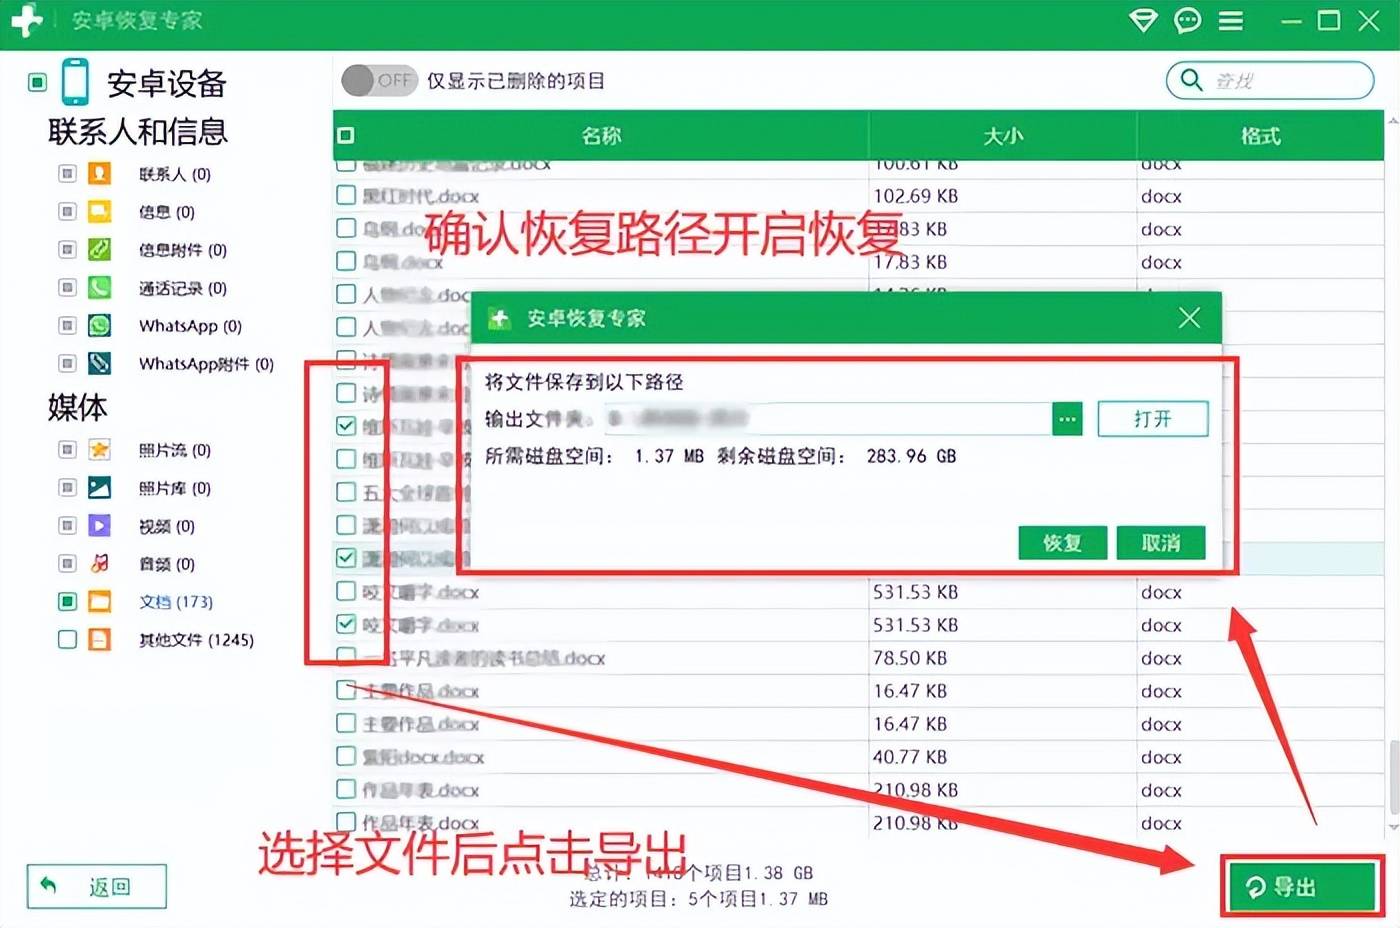Open the 联系人 contacts category
1400x928 pixels.
click(100, 173)
